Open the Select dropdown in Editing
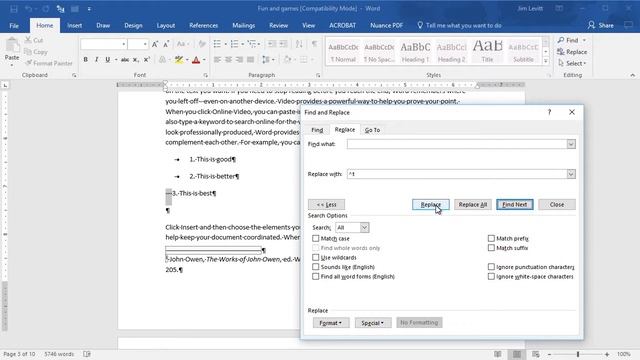 tap(572, 63)
